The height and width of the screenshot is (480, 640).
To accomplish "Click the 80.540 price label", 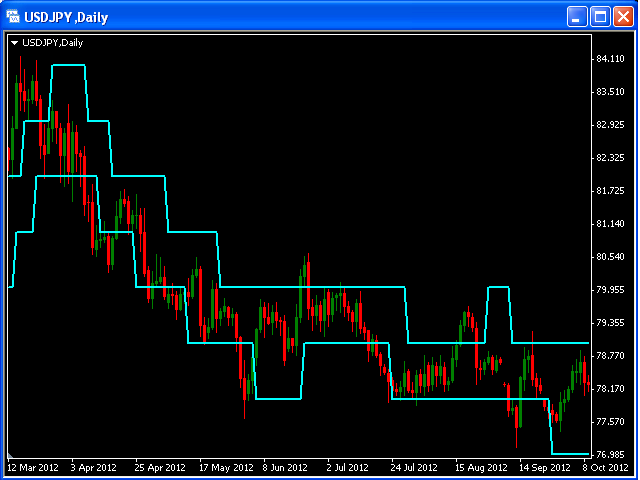I will coord(610,257).
